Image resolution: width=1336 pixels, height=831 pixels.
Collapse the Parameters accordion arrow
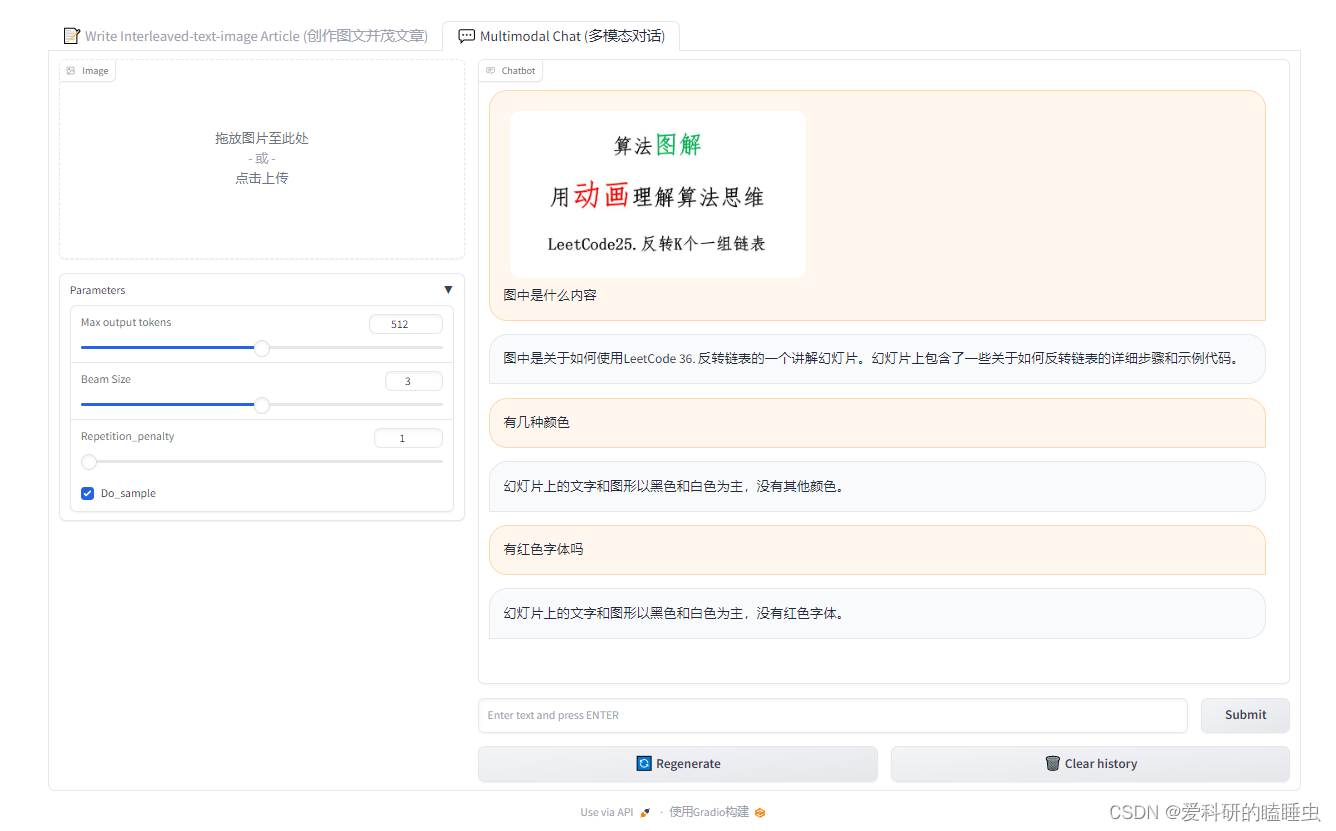click(448, 290)
